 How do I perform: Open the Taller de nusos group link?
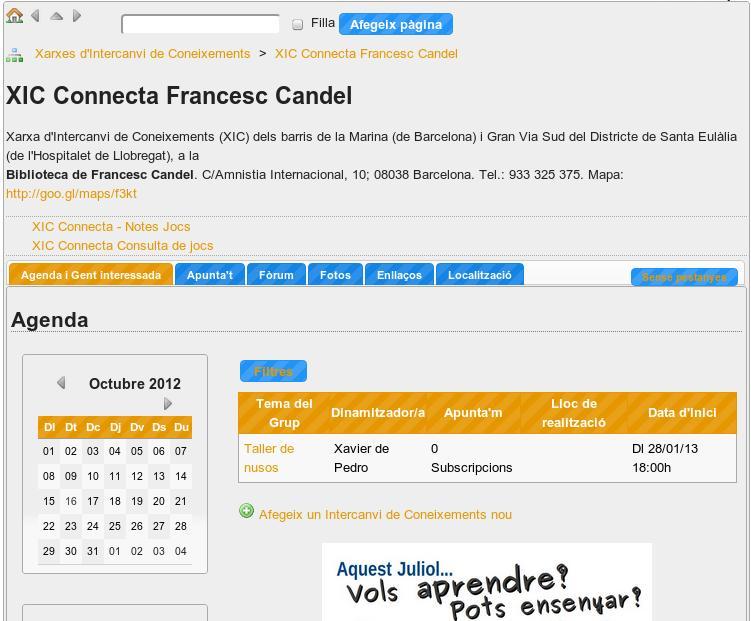268,458
